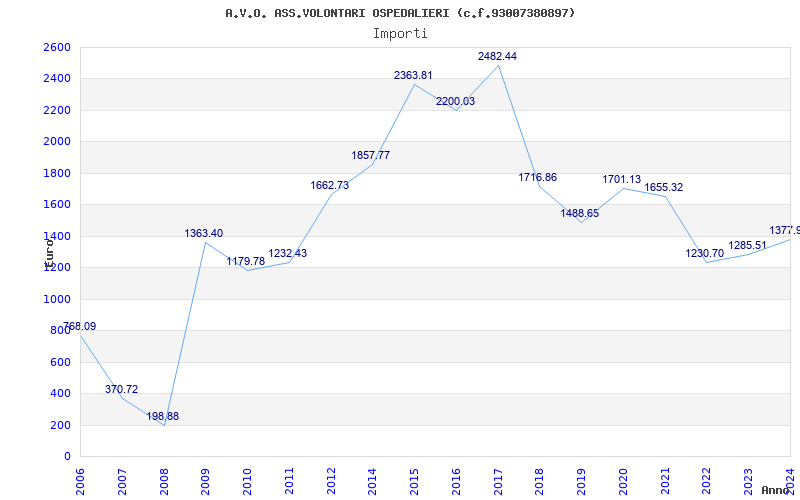The height and width of the screenshot is (500, 800).
Task: Select year 2018 on the x-axis
Action: point(540,482)
